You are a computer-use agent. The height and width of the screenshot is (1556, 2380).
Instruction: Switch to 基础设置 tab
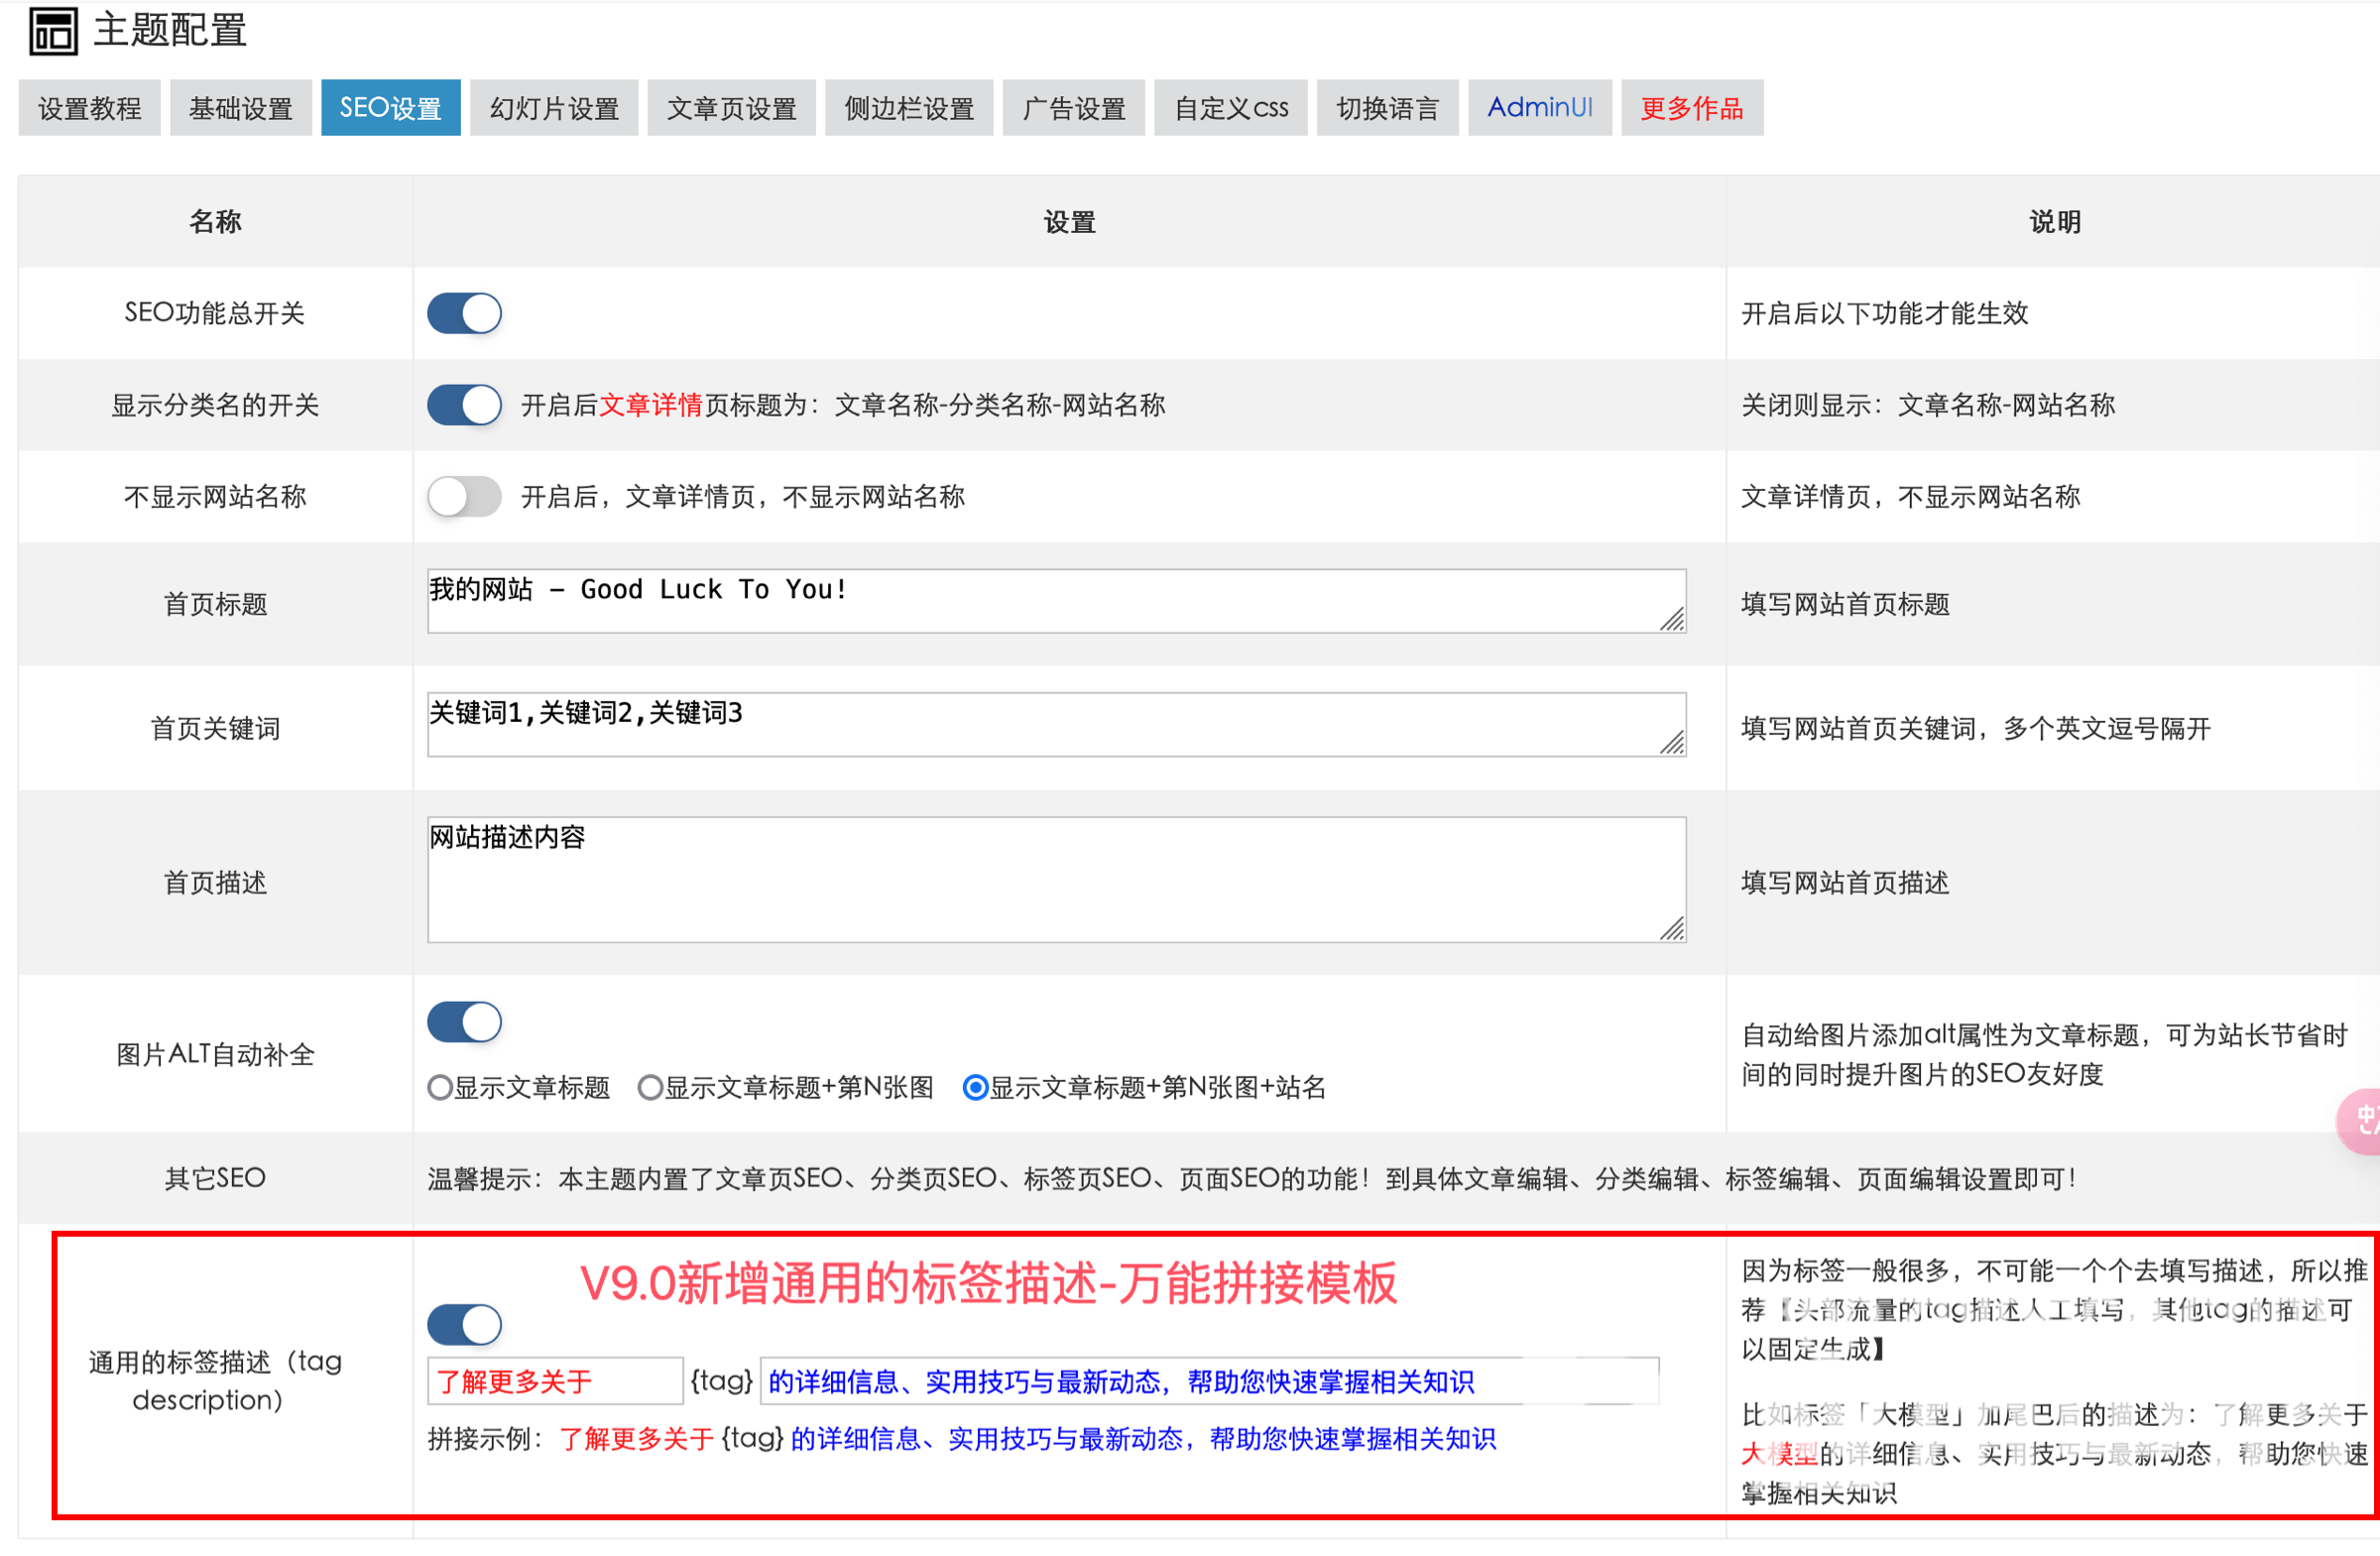coord(240,108)
